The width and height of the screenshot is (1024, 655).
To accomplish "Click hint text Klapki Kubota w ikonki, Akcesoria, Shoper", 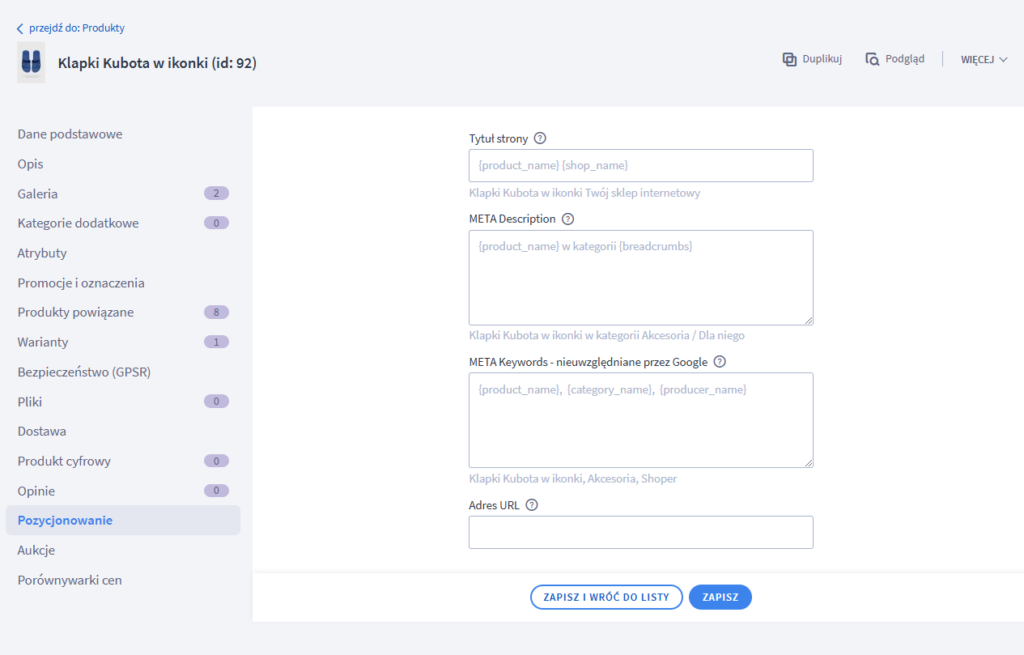I will click(573, 479).
